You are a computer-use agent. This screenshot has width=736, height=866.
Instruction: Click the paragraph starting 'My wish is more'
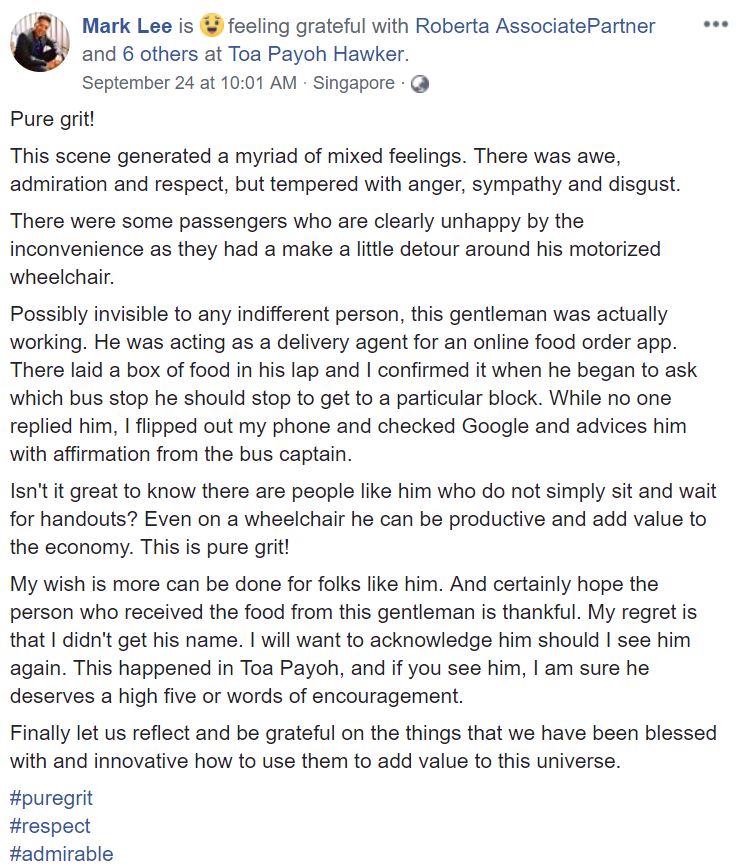[350, 640]
